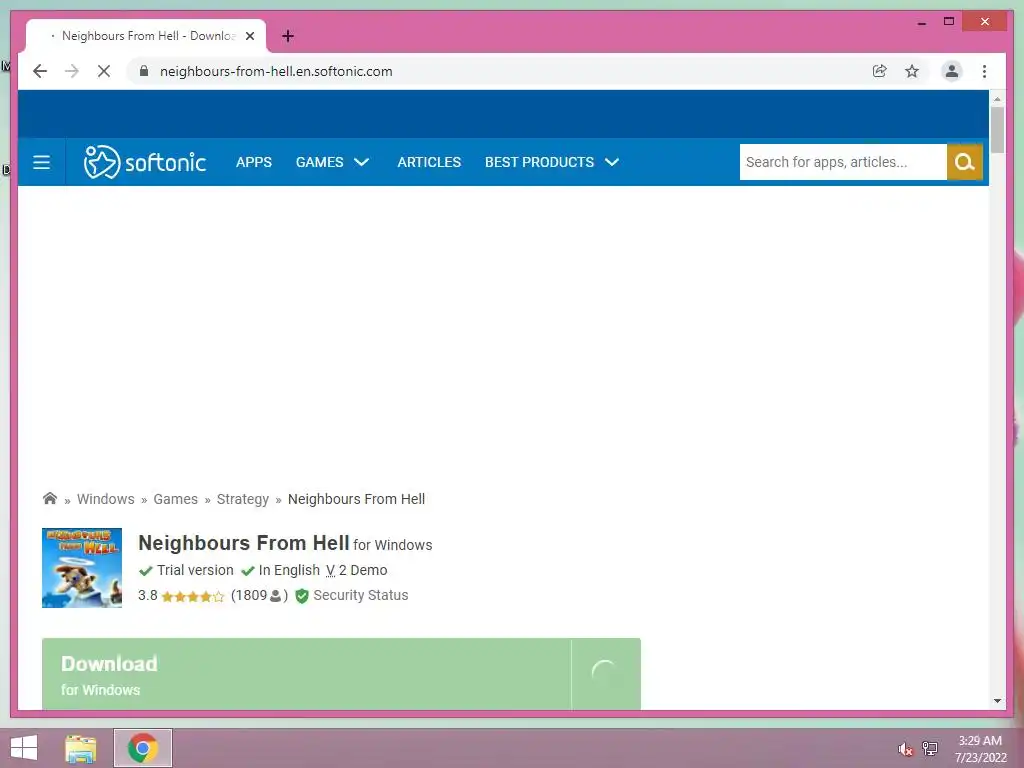Click the (1809) user ratings count

coord(259,596)
